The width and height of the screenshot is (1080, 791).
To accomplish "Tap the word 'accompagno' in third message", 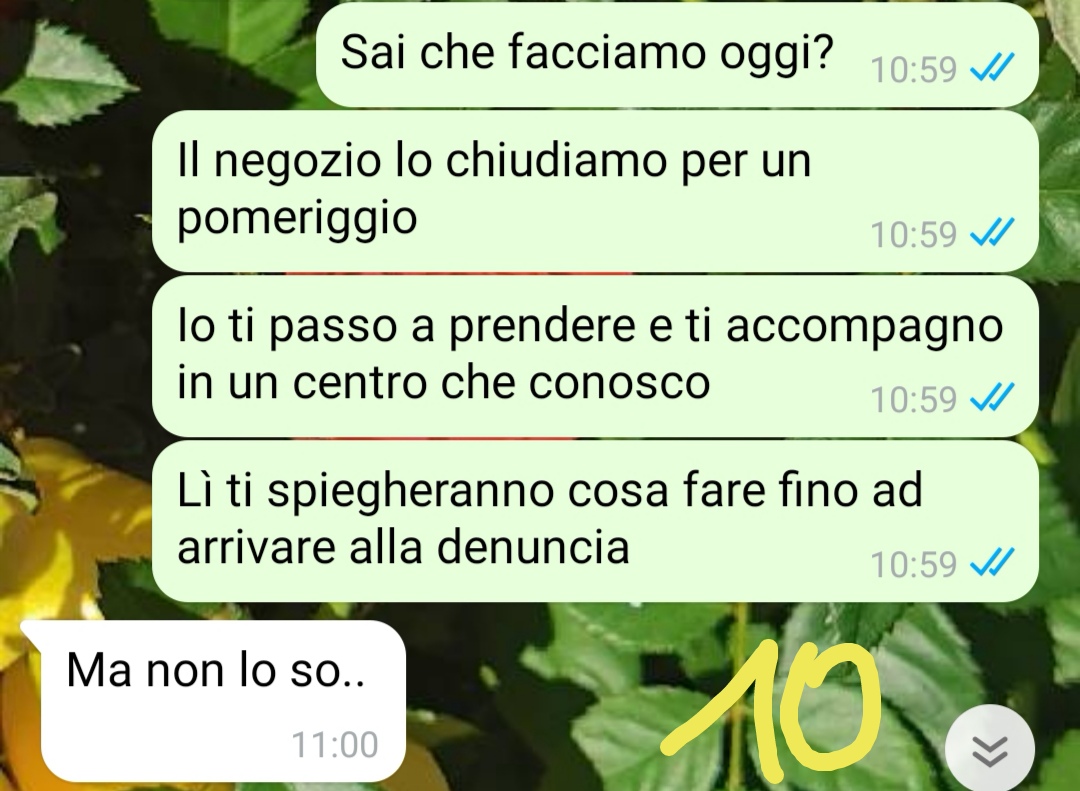I will coord(864,327).
